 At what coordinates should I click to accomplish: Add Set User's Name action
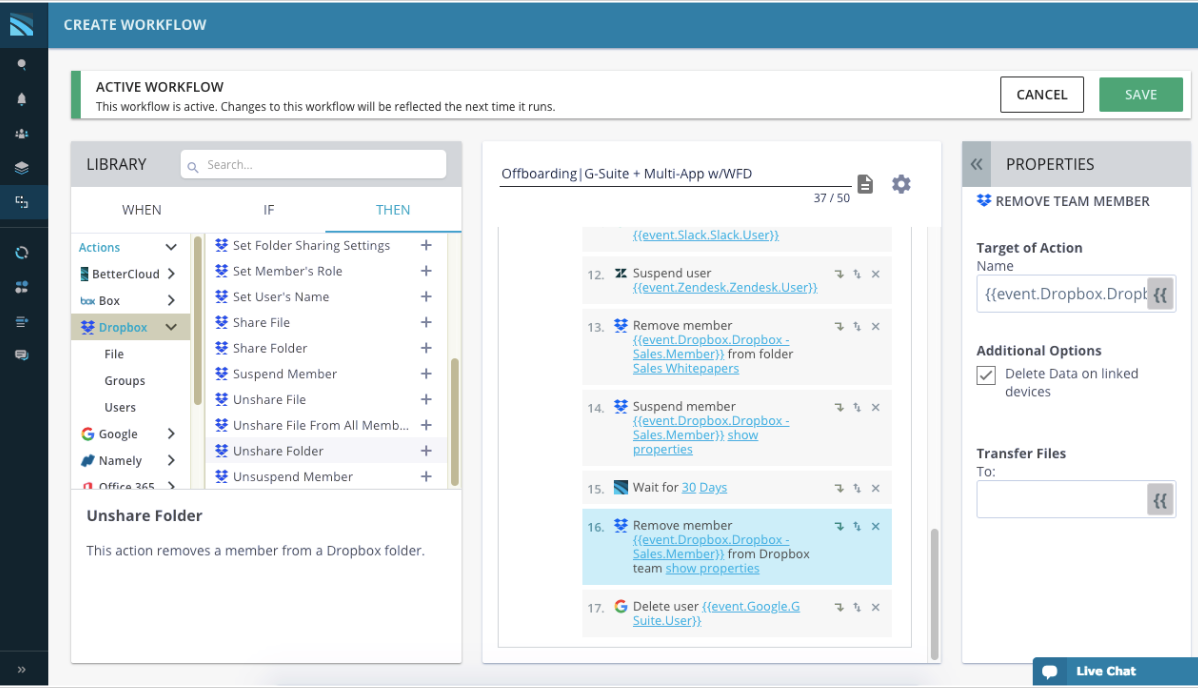426,297
